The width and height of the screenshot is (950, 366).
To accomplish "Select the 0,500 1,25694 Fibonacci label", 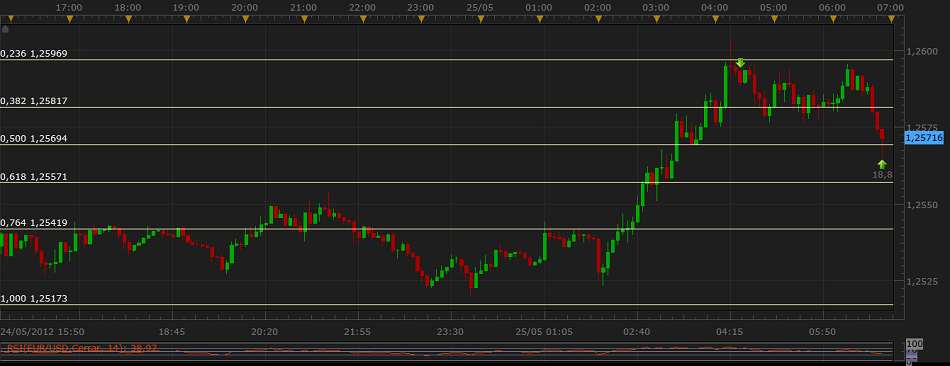I will point(34,138).
